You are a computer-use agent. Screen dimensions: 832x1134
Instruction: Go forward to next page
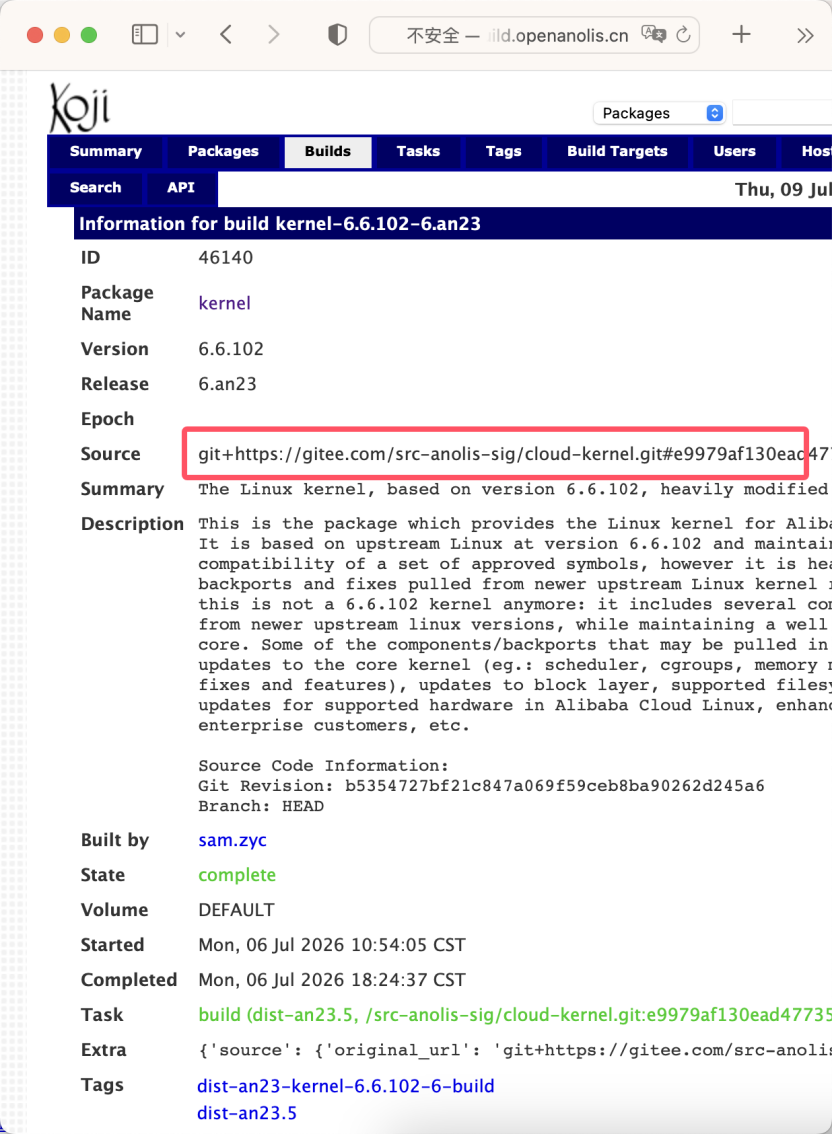click(x=273, y=34)
